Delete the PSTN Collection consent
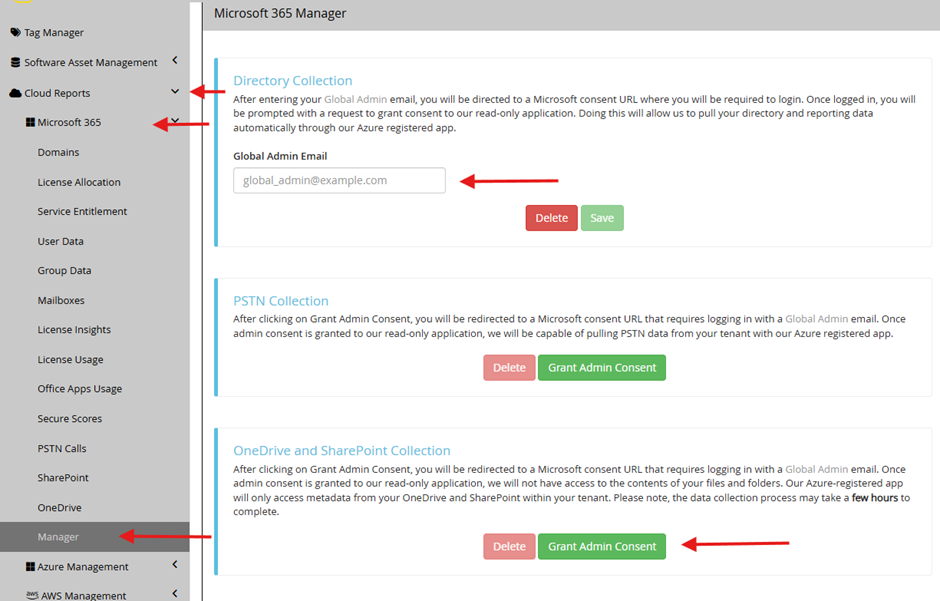The height and width of the screenshot is (601, 940). click(509, 368)
